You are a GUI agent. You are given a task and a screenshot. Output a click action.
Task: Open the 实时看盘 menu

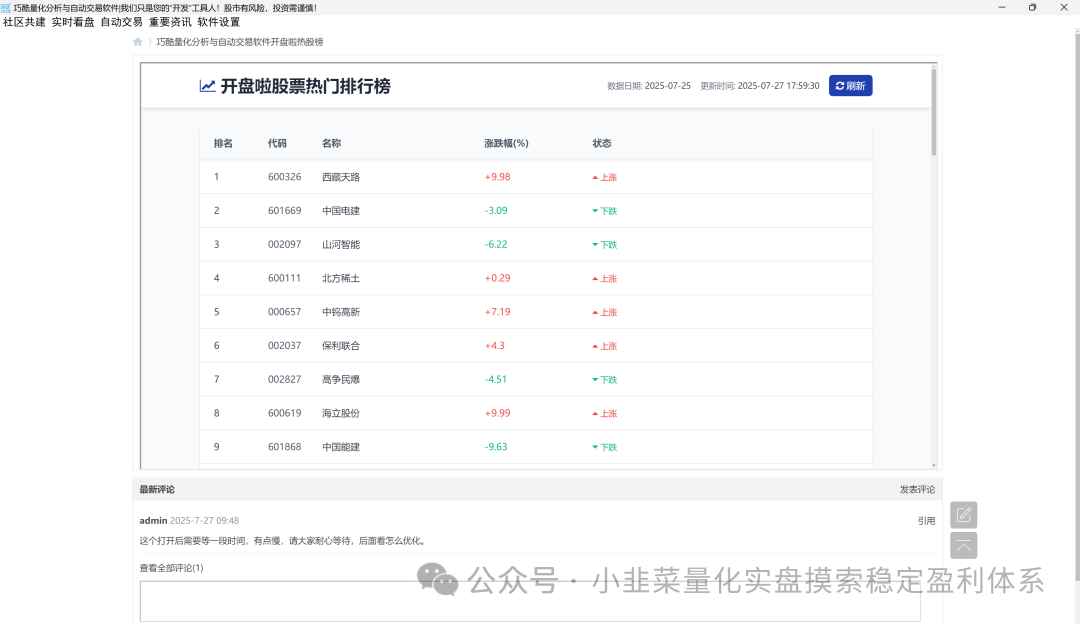point(73,22)
